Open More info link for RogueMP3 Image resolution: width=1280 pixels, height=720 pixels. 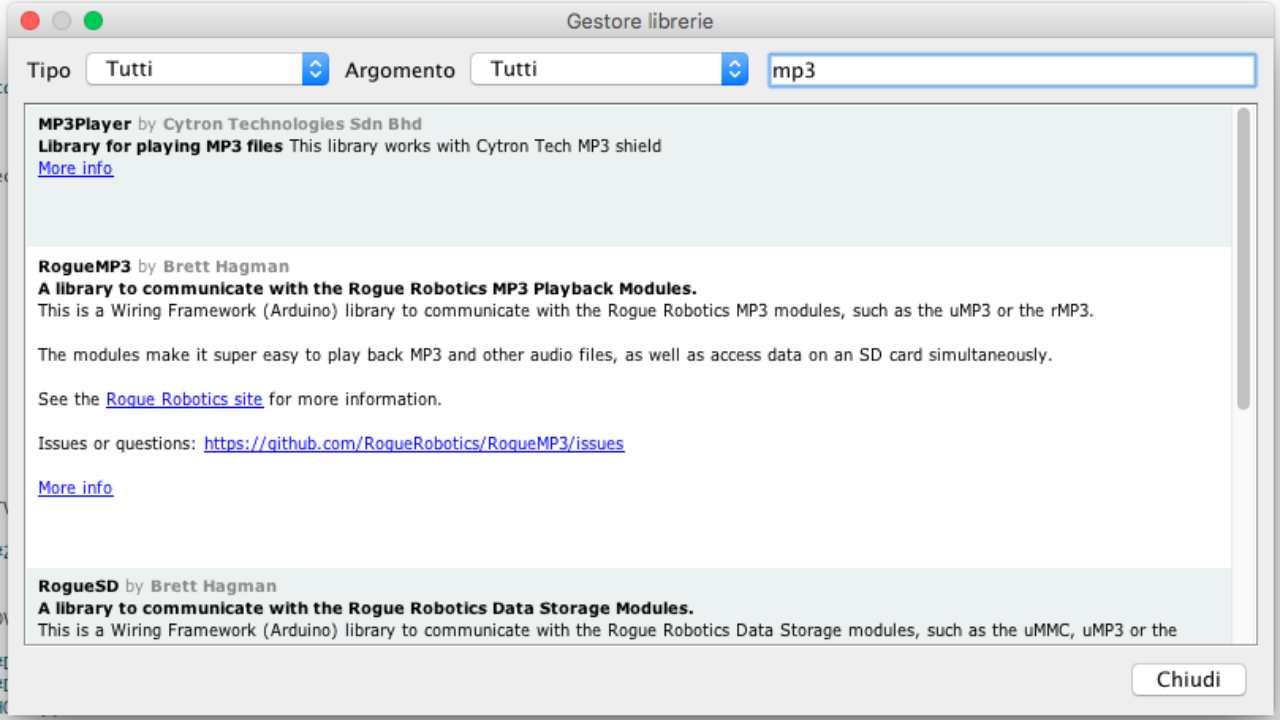[75, 488]
